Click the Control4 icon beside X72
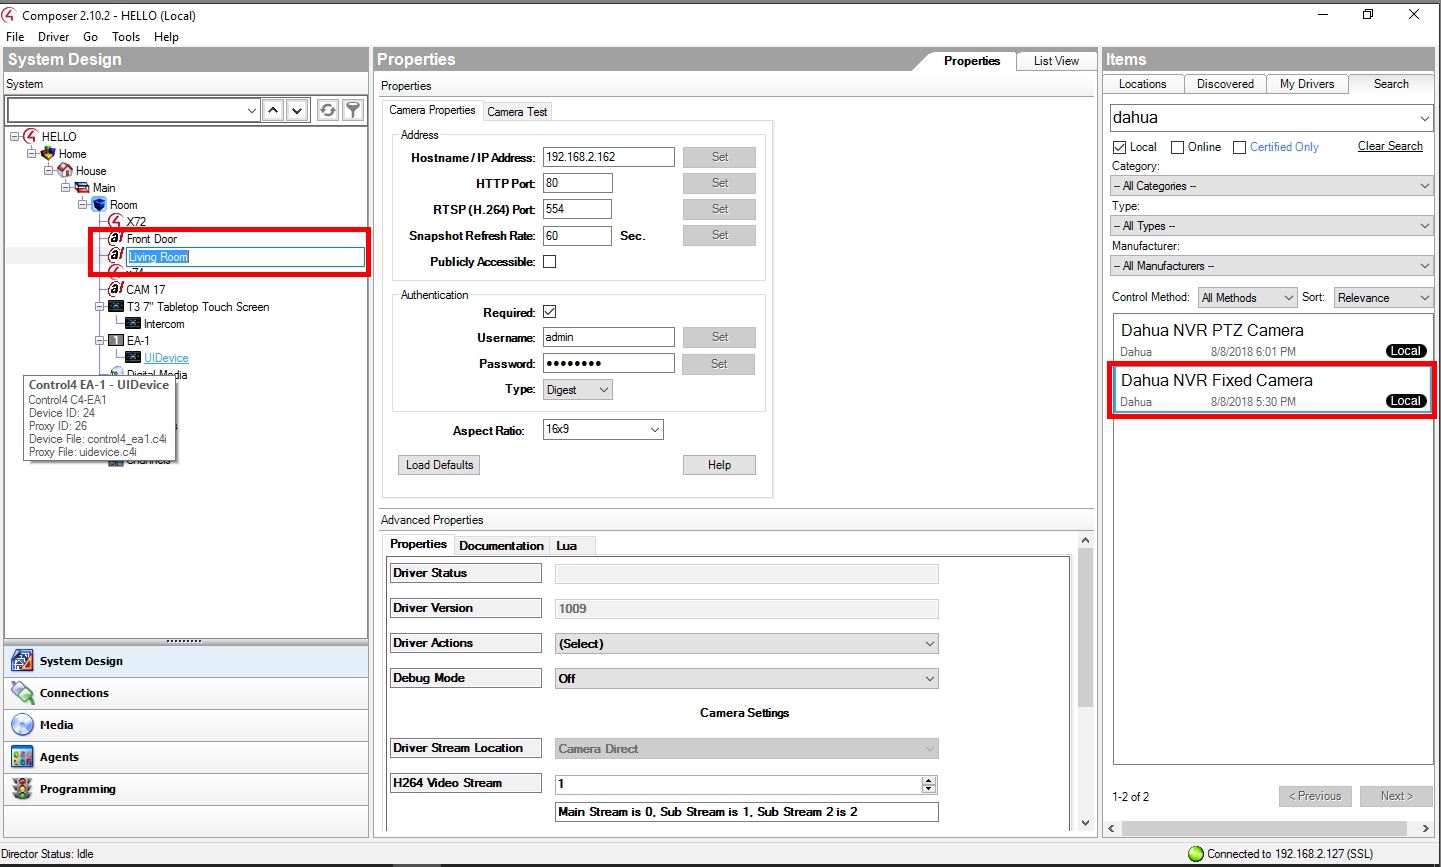This screenshot has width=1441, height=867. coord(116,221)
